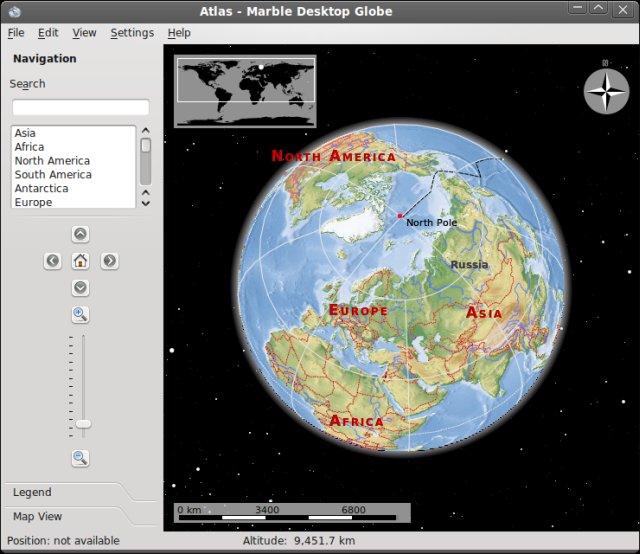Viewport: 640px width, 554px height.
Task: Open the Settings menu
Action: tap(132, 33)
